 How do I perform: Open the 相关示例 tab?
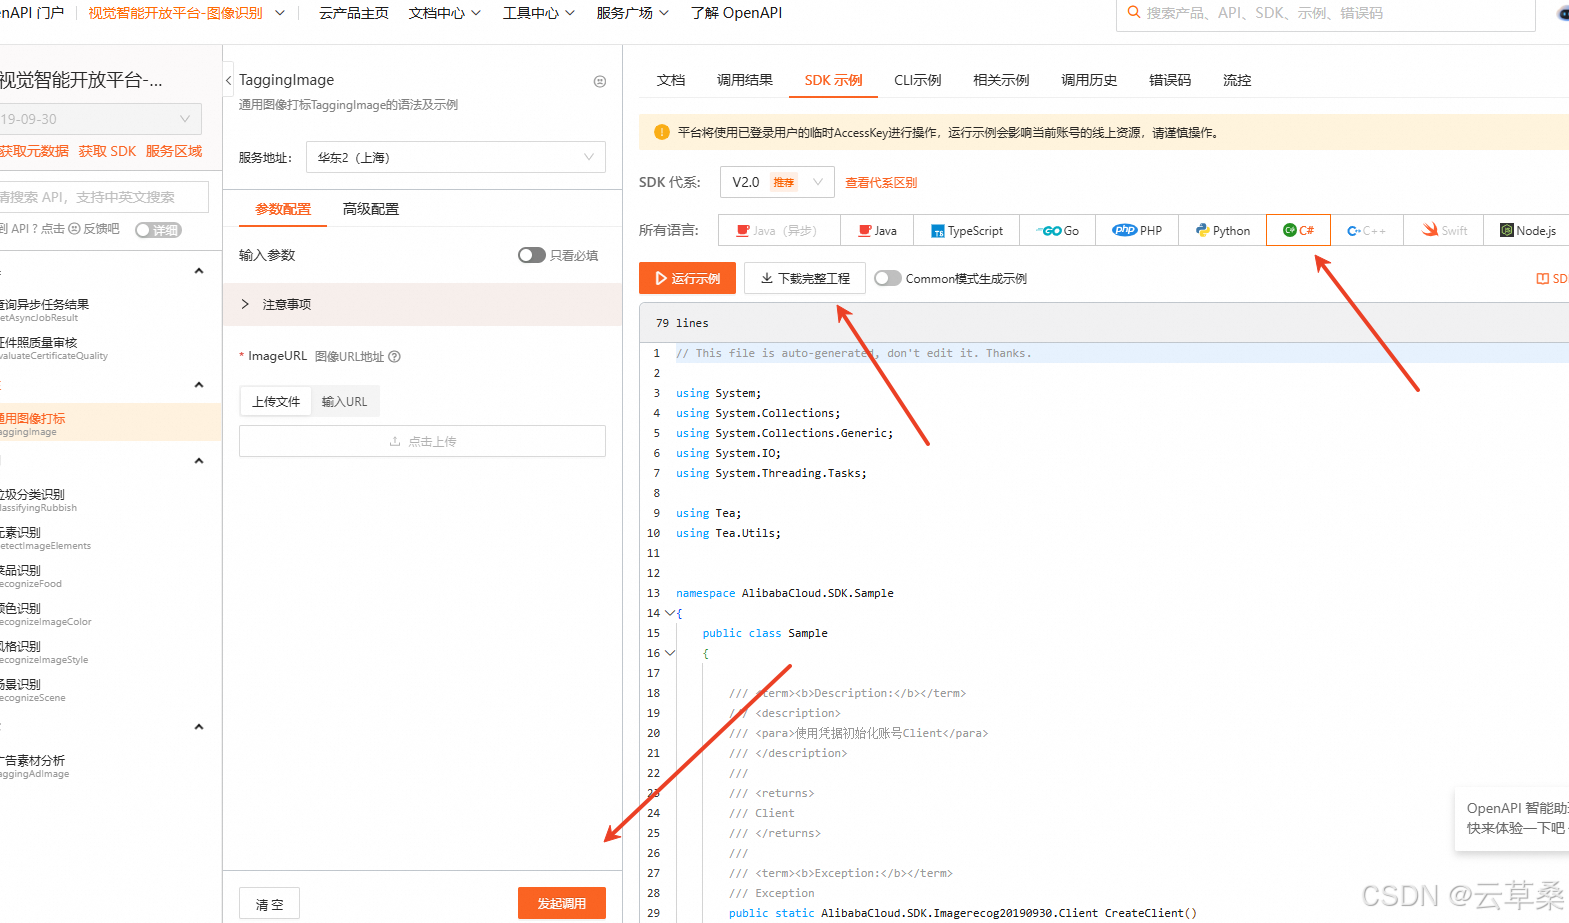[x=1001, y=80]
